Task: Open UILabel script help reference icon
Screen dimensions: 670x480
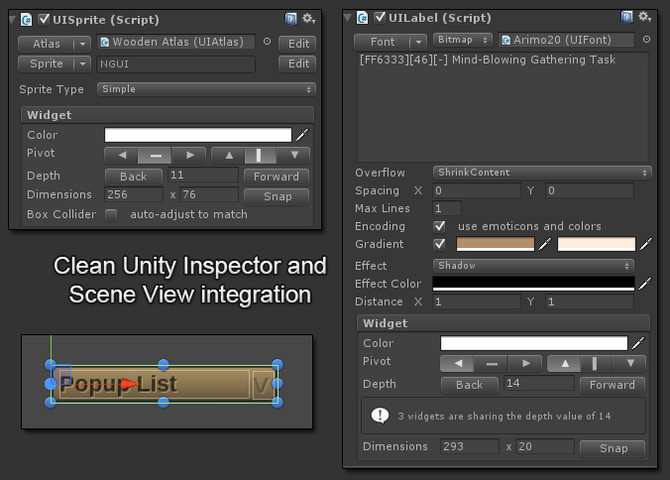Action: coord(626,17)
